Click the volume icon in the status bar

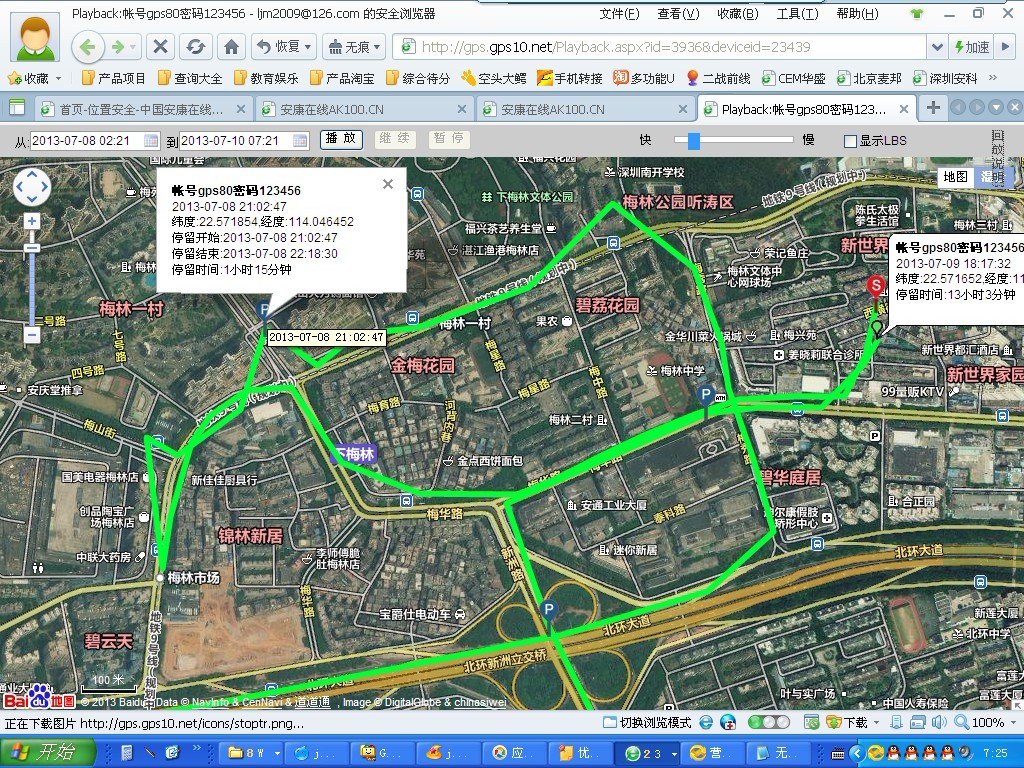938,722
